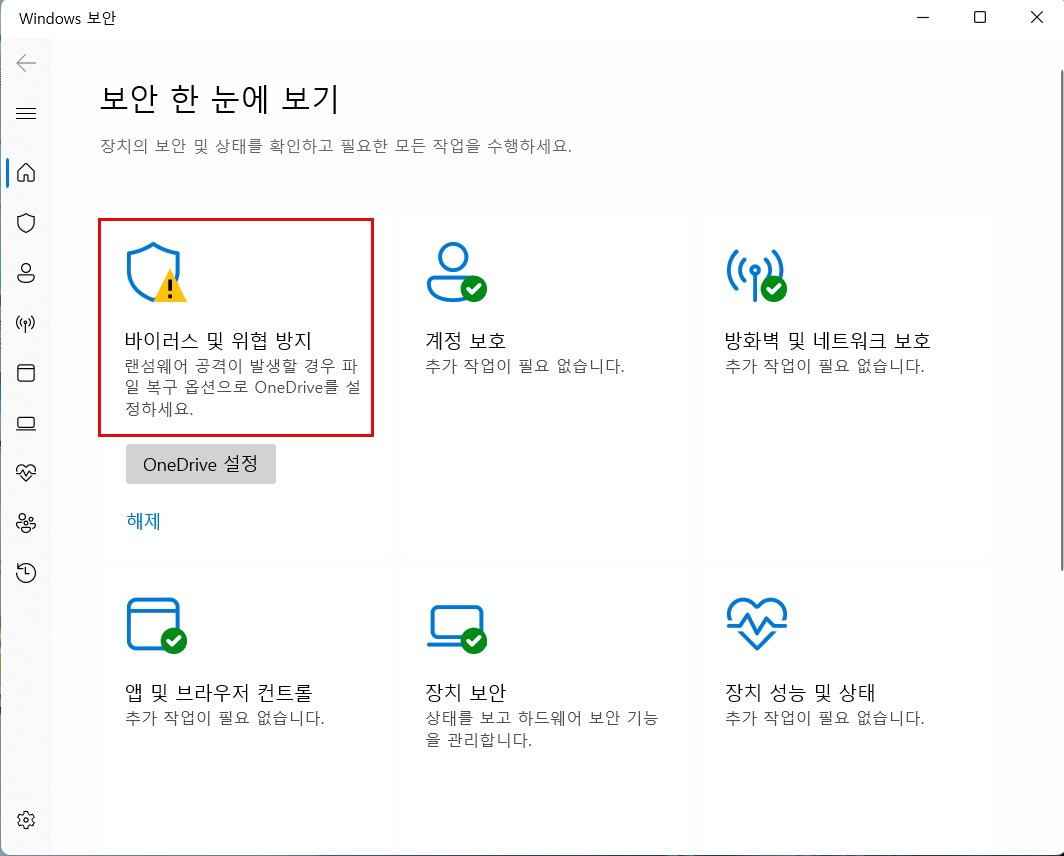Click the 해제 link

(x=143, y=521)
